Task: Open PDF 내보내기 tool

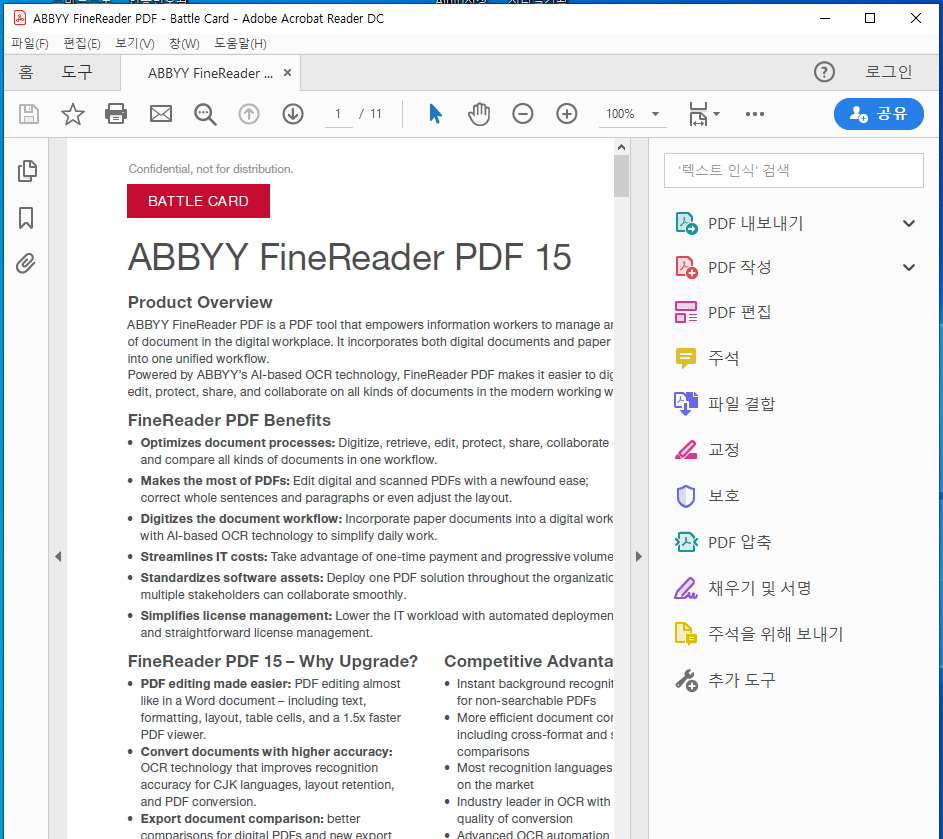Action: click(x=793, y=223)
